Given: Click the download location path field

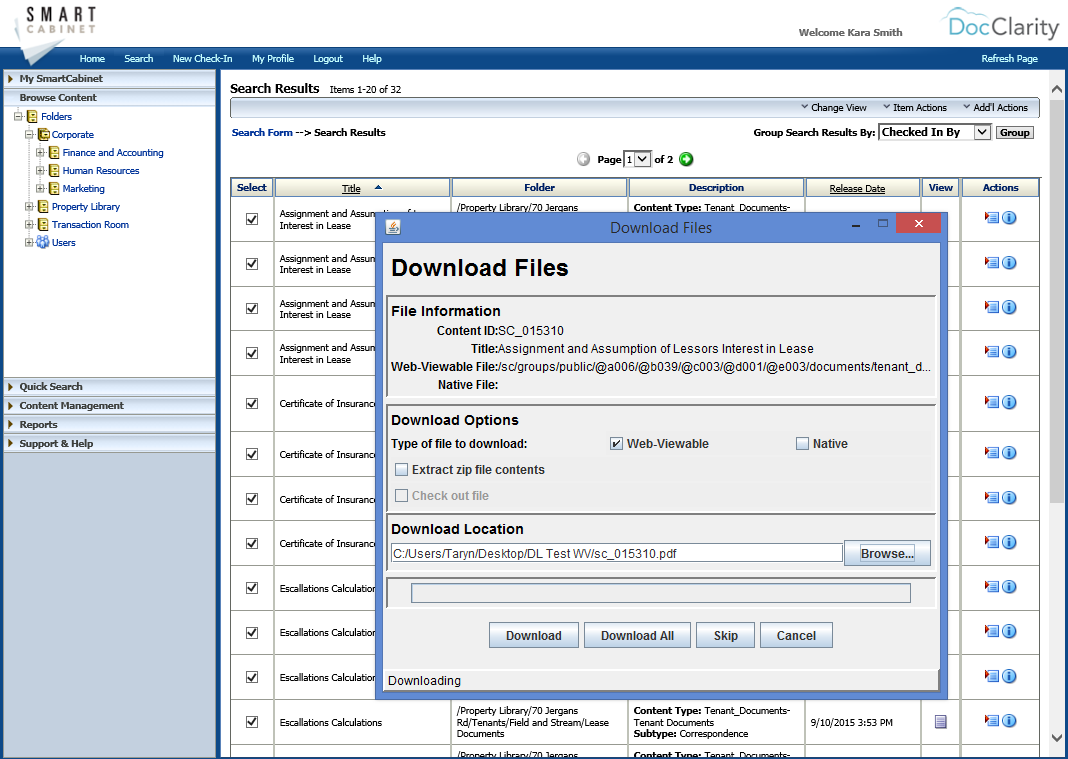Looking at the screenshot, I should tap(614, 552).
